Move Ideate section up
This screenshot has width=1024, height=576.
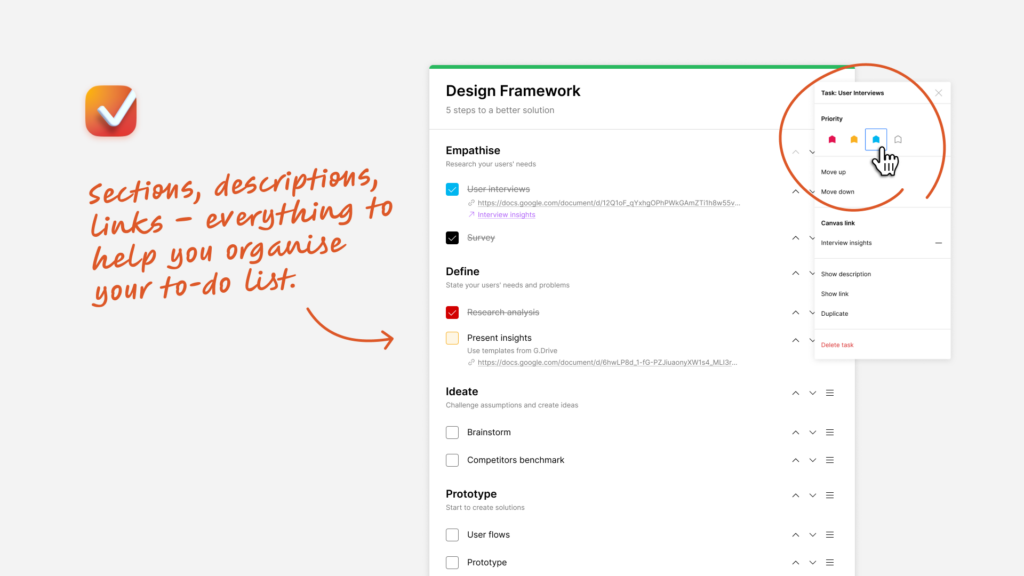(x=795, y=393)
